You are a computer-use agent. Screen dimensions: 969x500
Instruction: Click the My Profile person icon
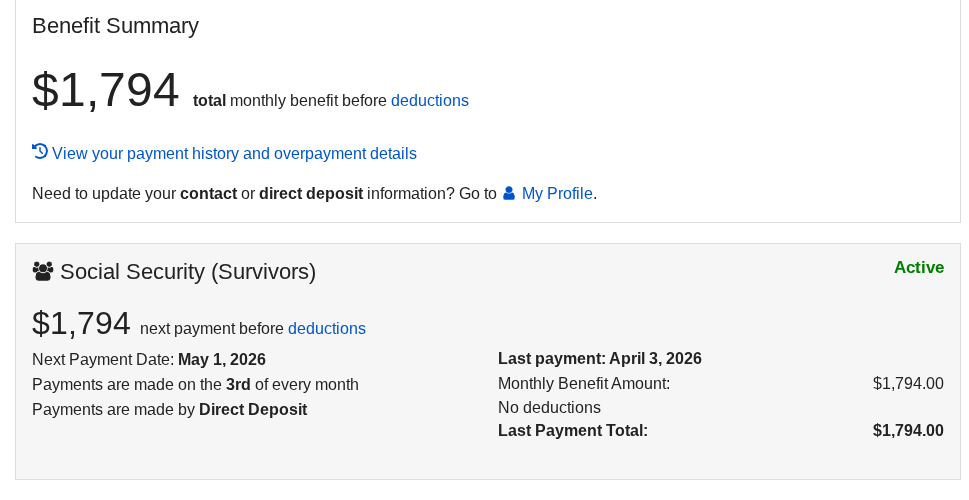(x=509, y=193)
